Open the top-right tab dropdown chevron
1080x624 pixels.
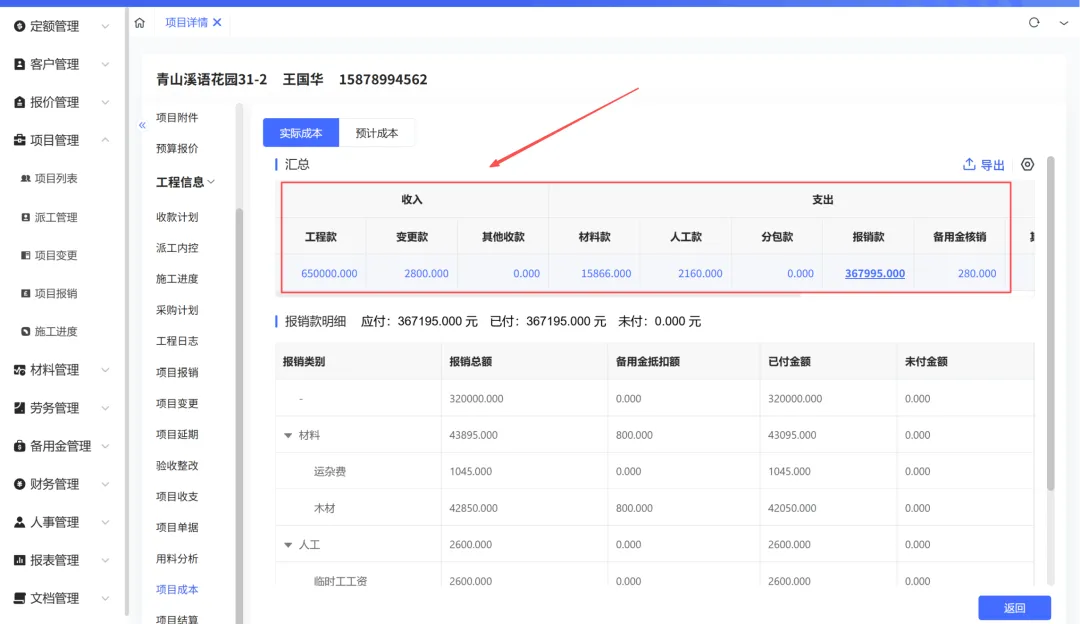coord(1063,23)
